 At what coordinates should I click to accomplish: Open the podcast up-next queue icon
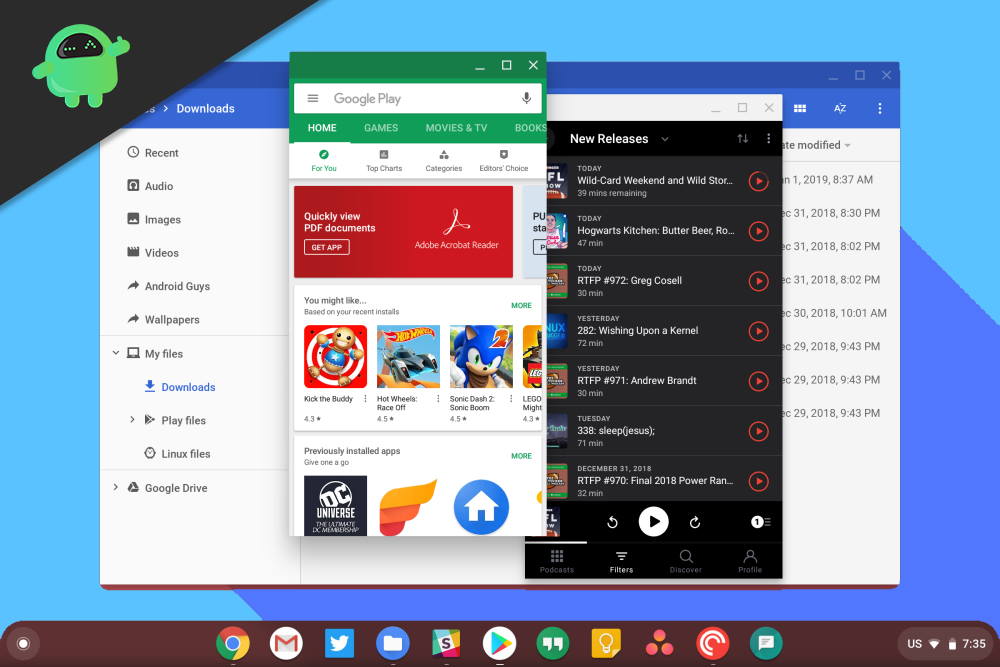760,522
